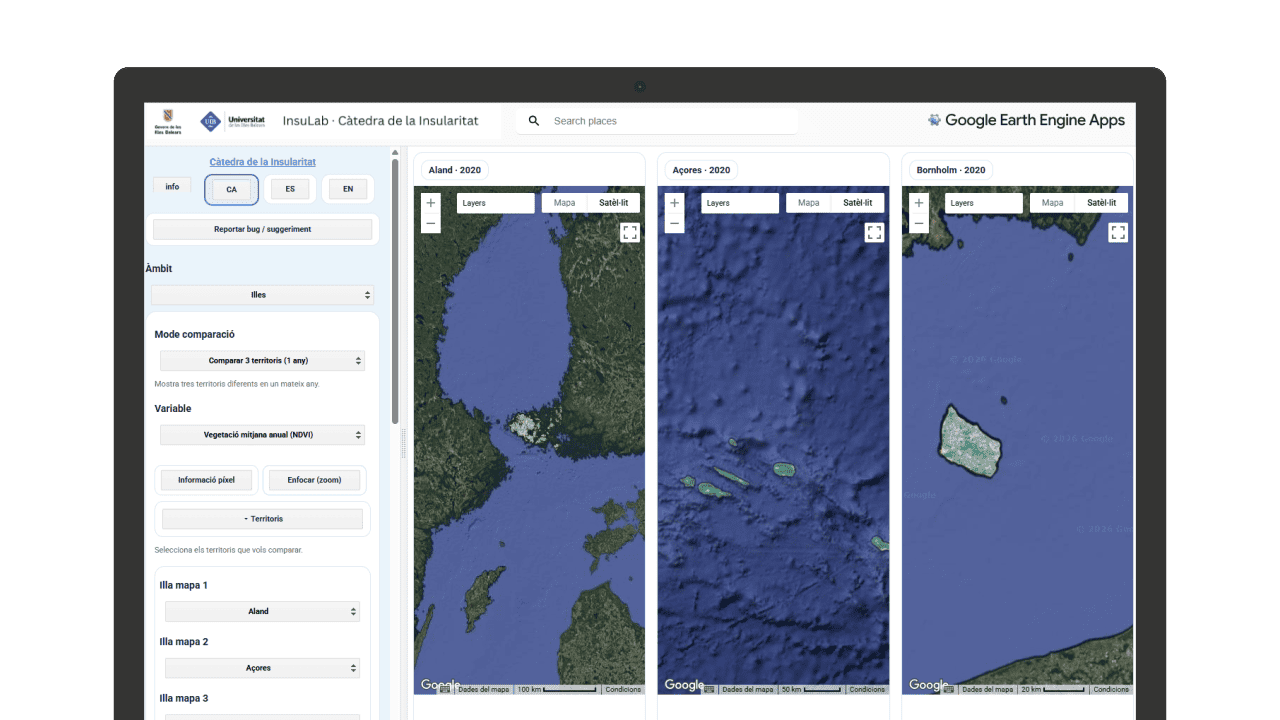This screenshot has height=720, width=1280.
Task: Expand the Açores map to fullscreen
Action: (874, 233)
